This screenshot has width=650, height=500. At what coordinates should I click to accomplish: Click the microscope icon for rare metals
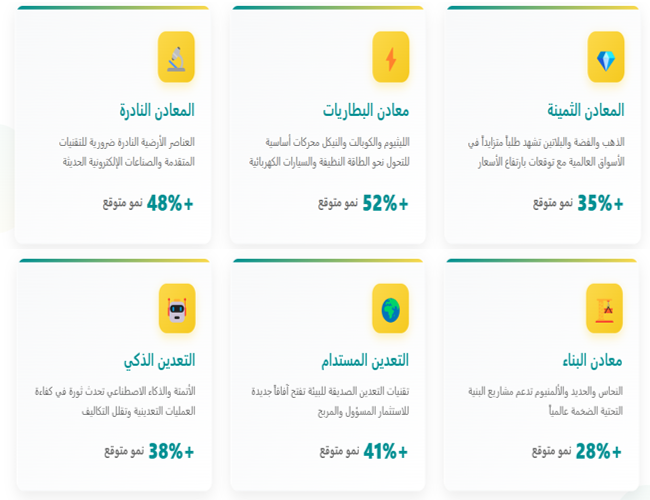[176, 56]
